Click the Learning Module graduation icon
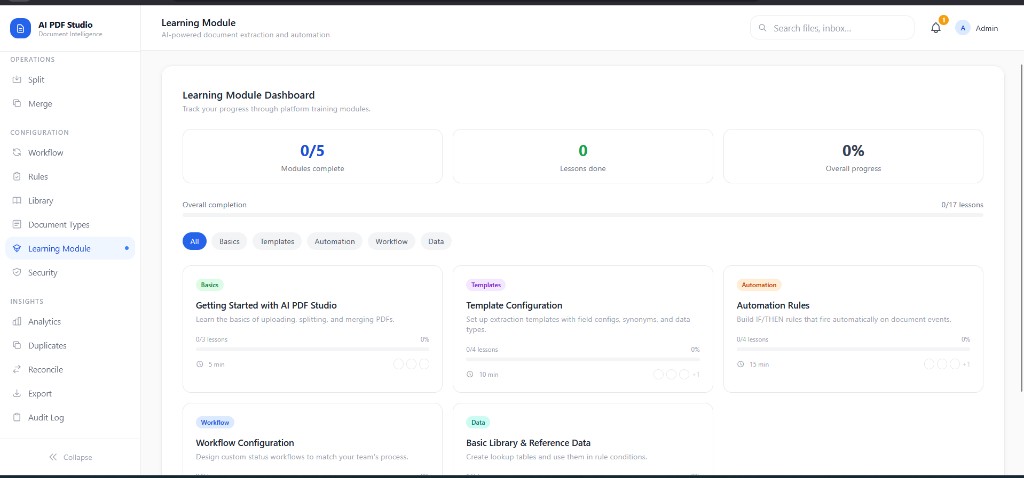The height and width of the screenshot is (478, 1024). tap(17, 248)
